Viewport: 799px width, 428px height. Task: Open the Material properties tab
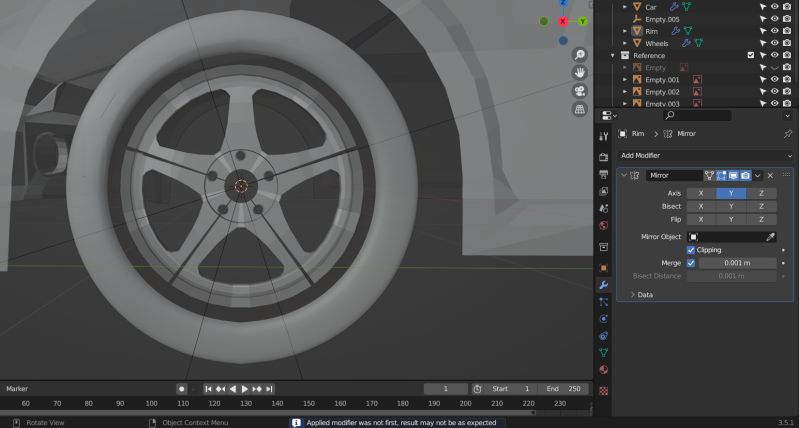[x=603, y=370]
